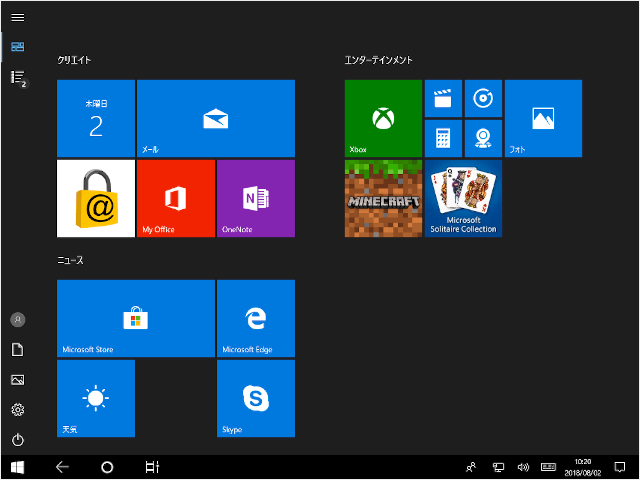Viewport: 640px width, 480px height.
Task: Launch Microsoft Solitaire Collection tile
Action: tap(463, 198)
